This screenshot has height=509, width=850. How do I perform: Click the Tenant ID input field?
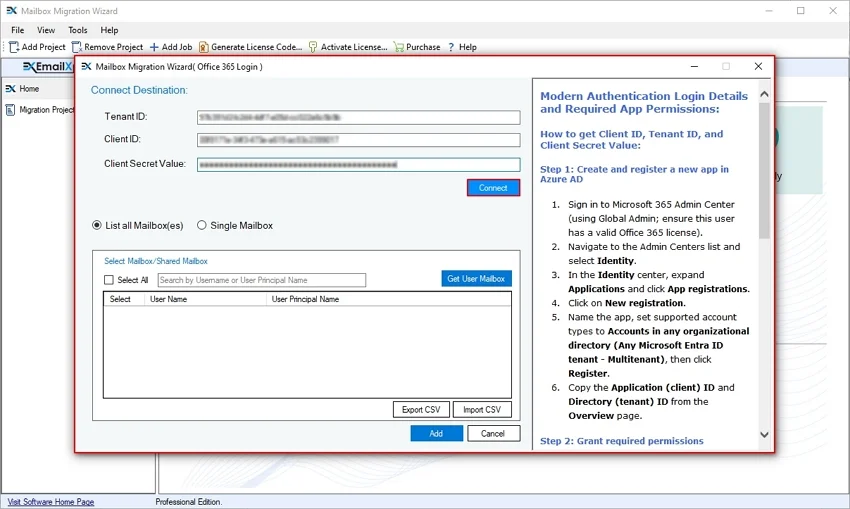point(358,117)
